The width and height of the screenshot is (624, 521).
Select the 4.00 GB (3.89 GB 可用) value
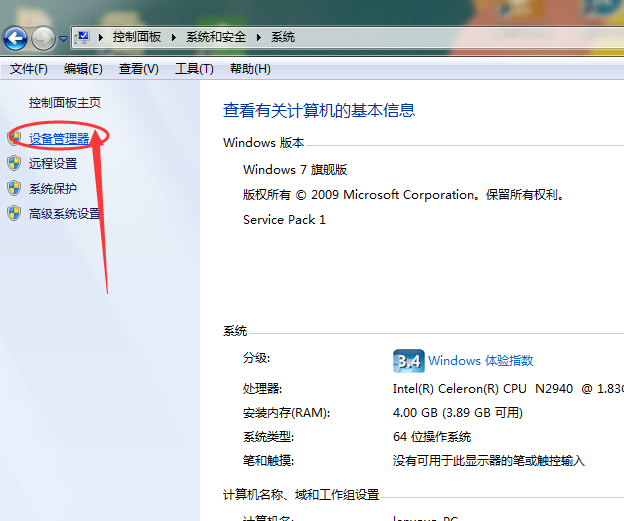458,413
